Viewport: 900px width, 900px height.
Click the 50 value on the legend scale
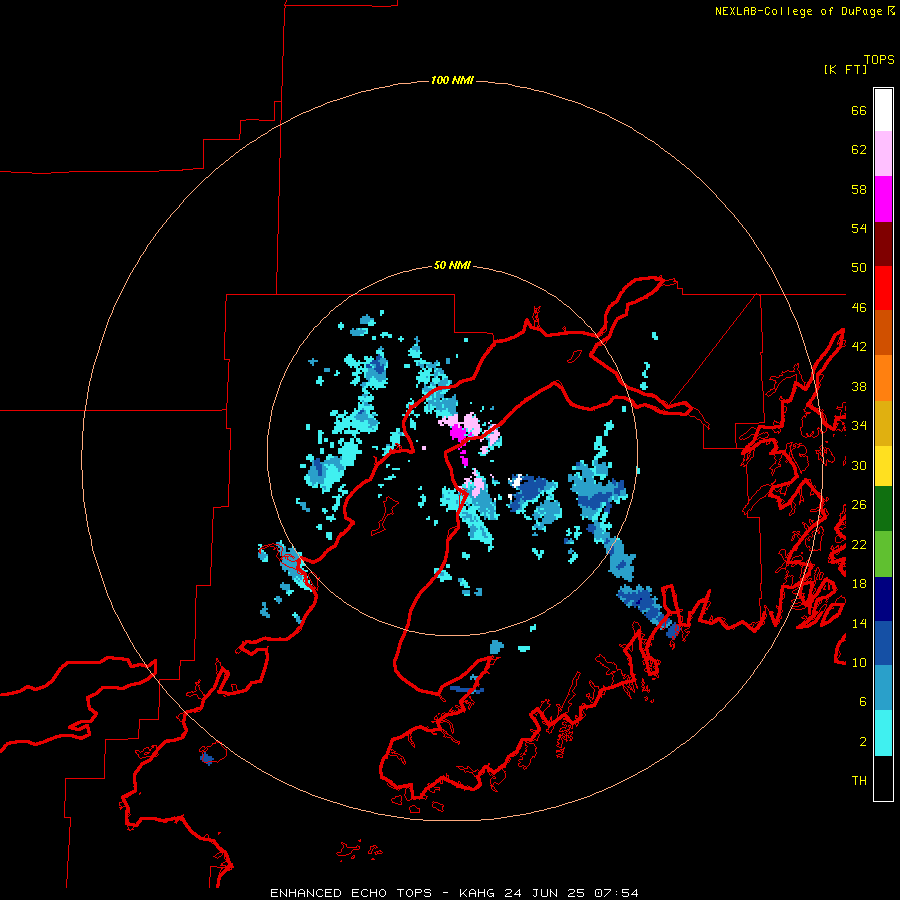[859, 268]
